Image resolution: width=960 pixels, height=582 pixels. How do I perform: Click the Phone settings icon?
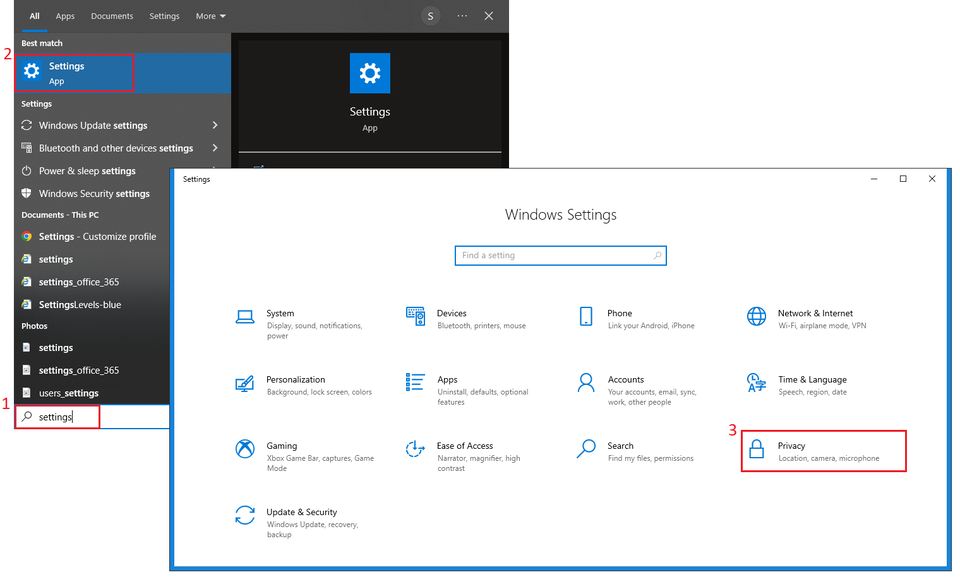pos(586,317)
